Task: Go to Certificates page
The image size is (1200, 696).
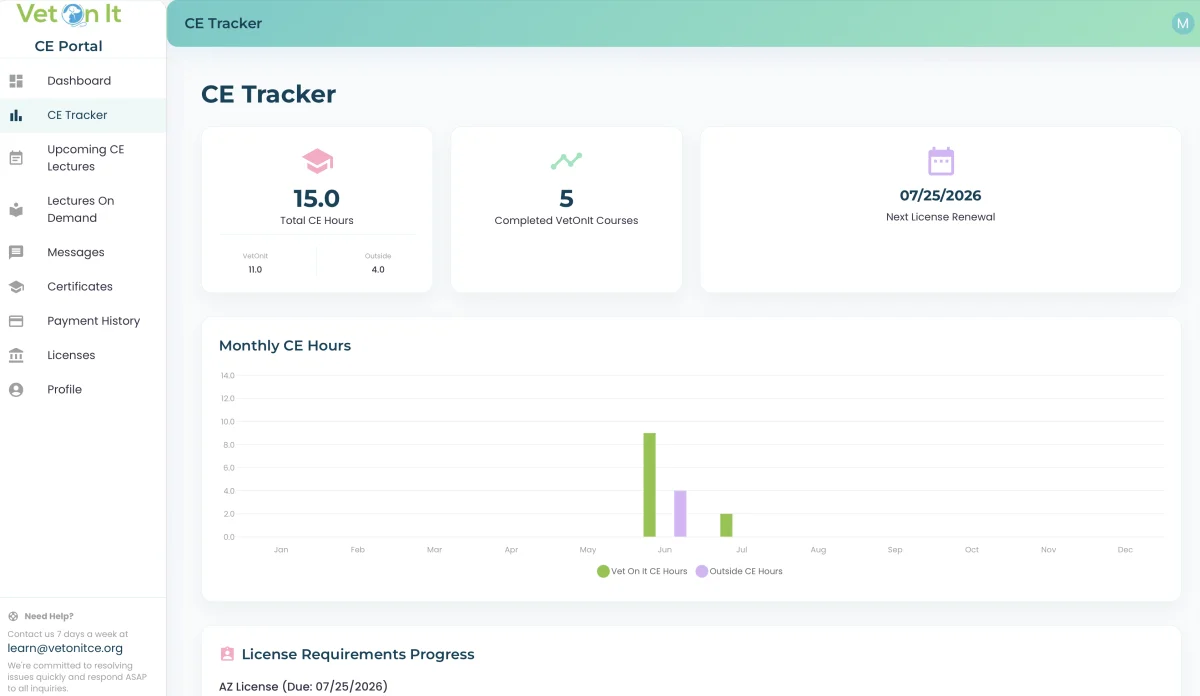Action: [x=83, y=286]
